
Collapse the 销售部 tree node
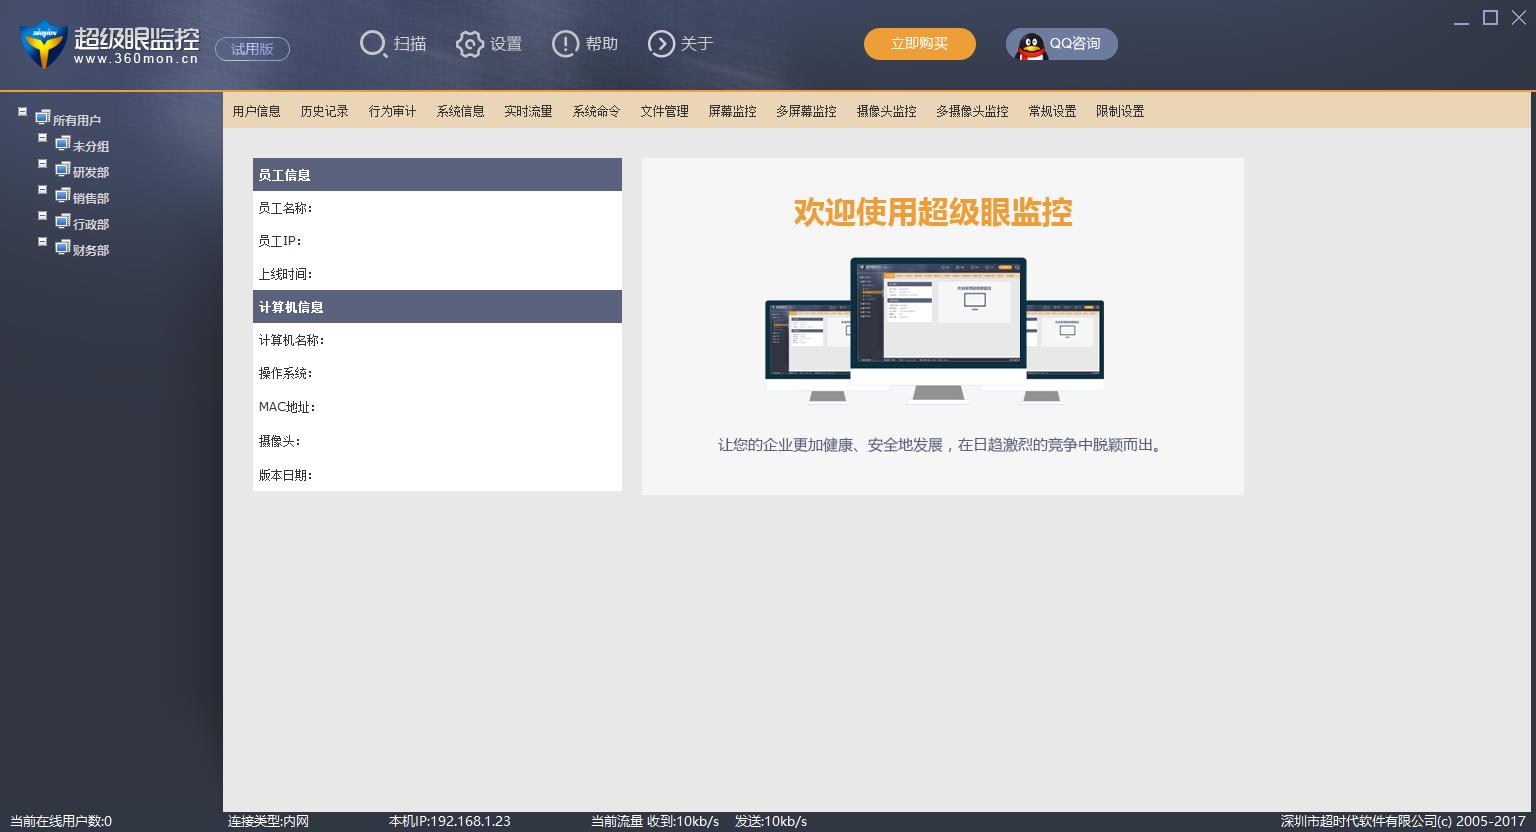click(x=42, y=189)
